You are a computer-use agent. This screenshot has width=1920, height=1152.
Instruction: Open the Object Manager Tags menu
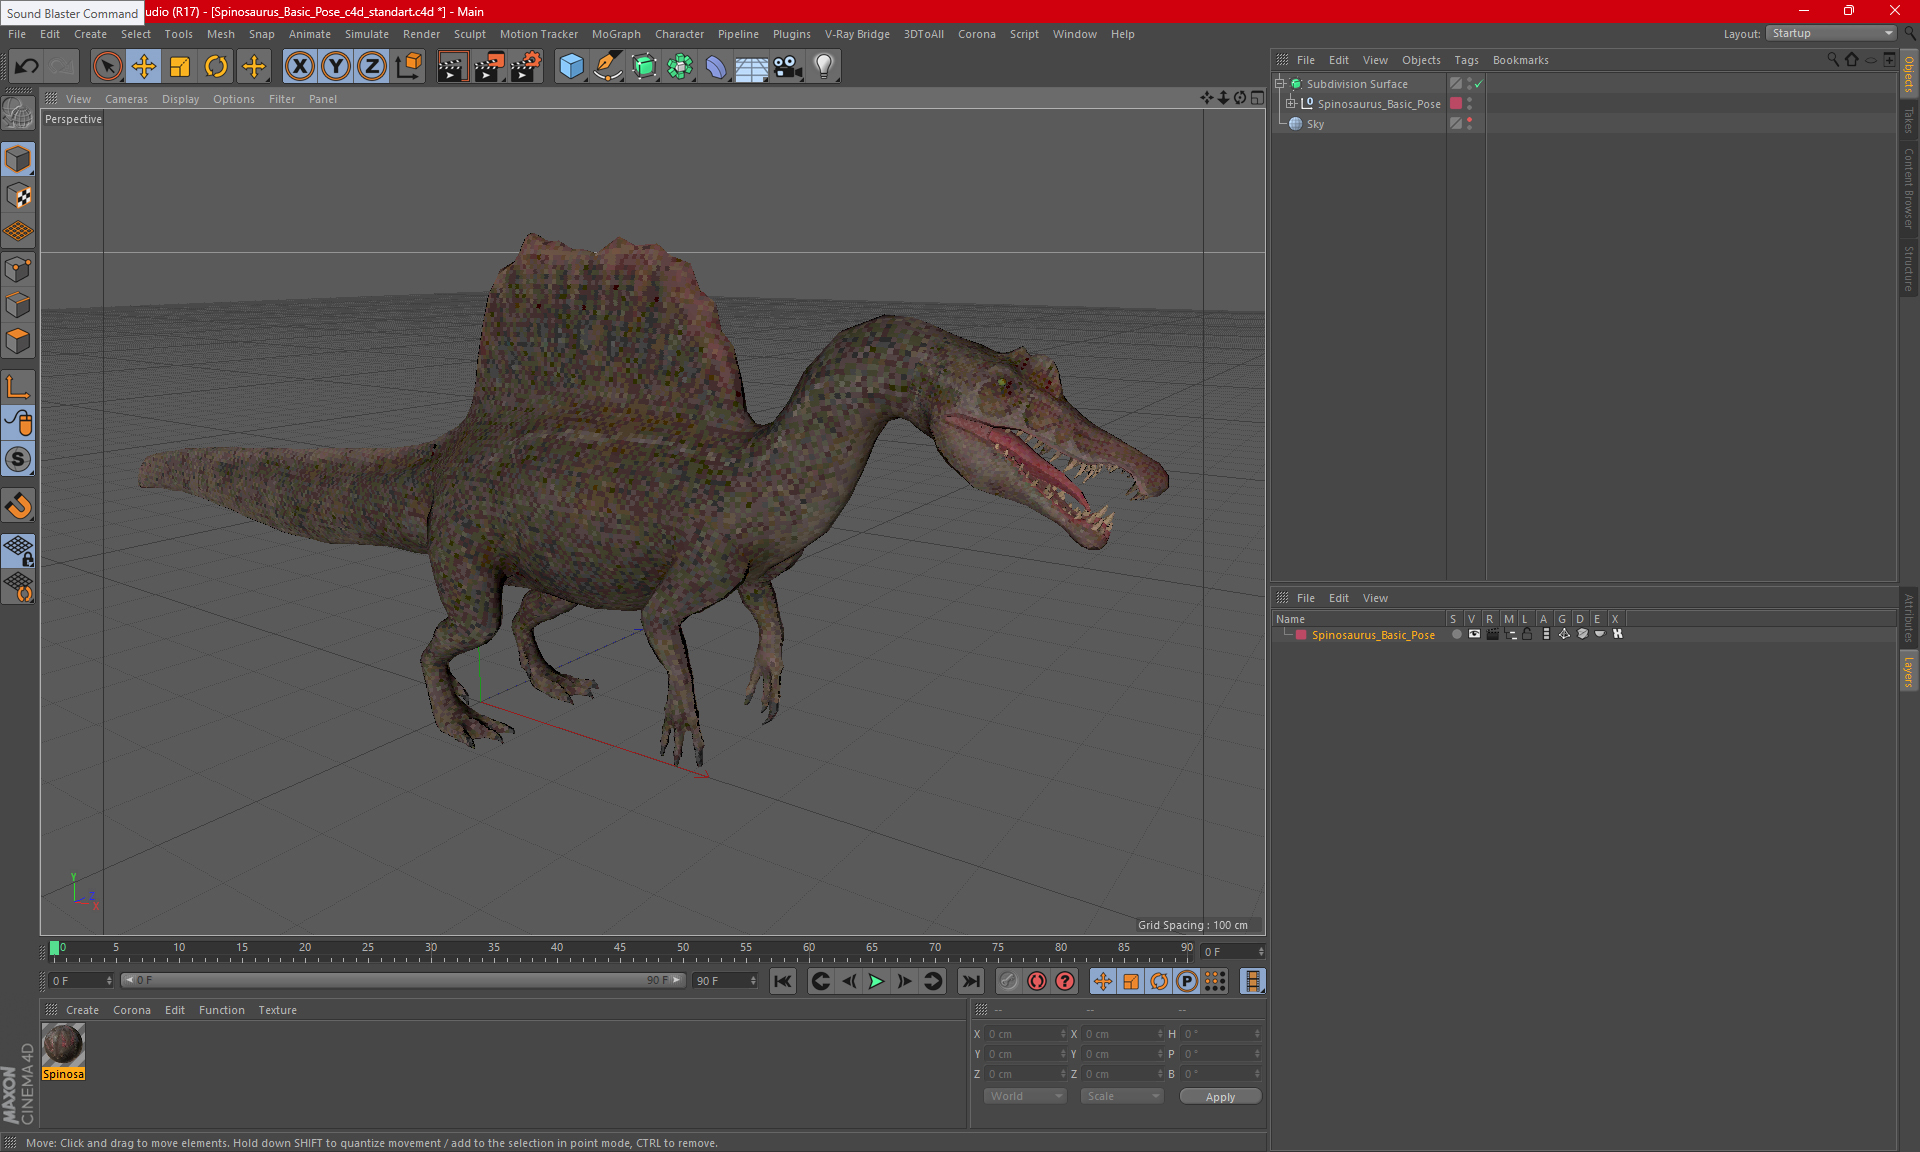coord(1466,60)
